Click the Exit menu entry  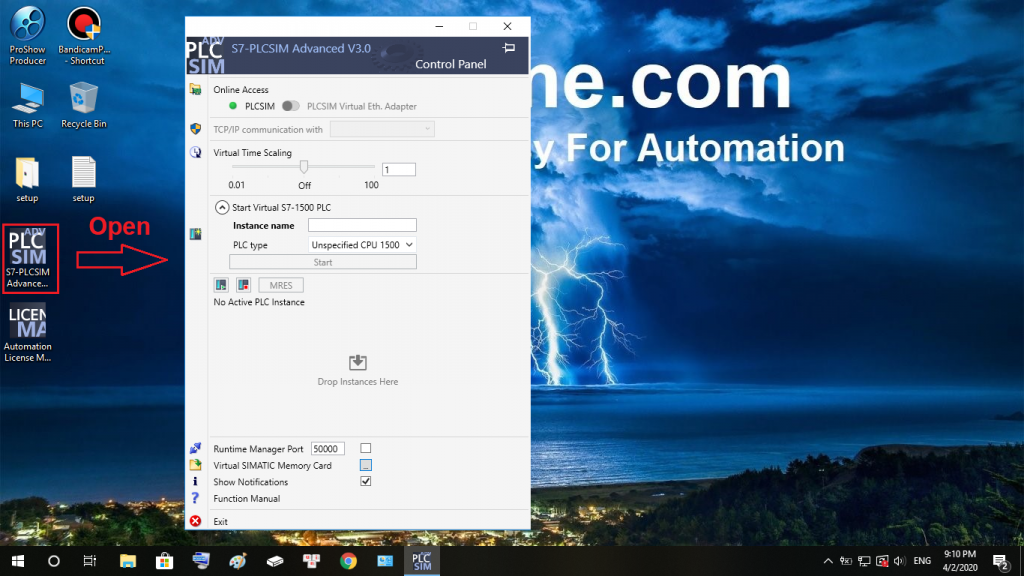click(x=221, y=521)
